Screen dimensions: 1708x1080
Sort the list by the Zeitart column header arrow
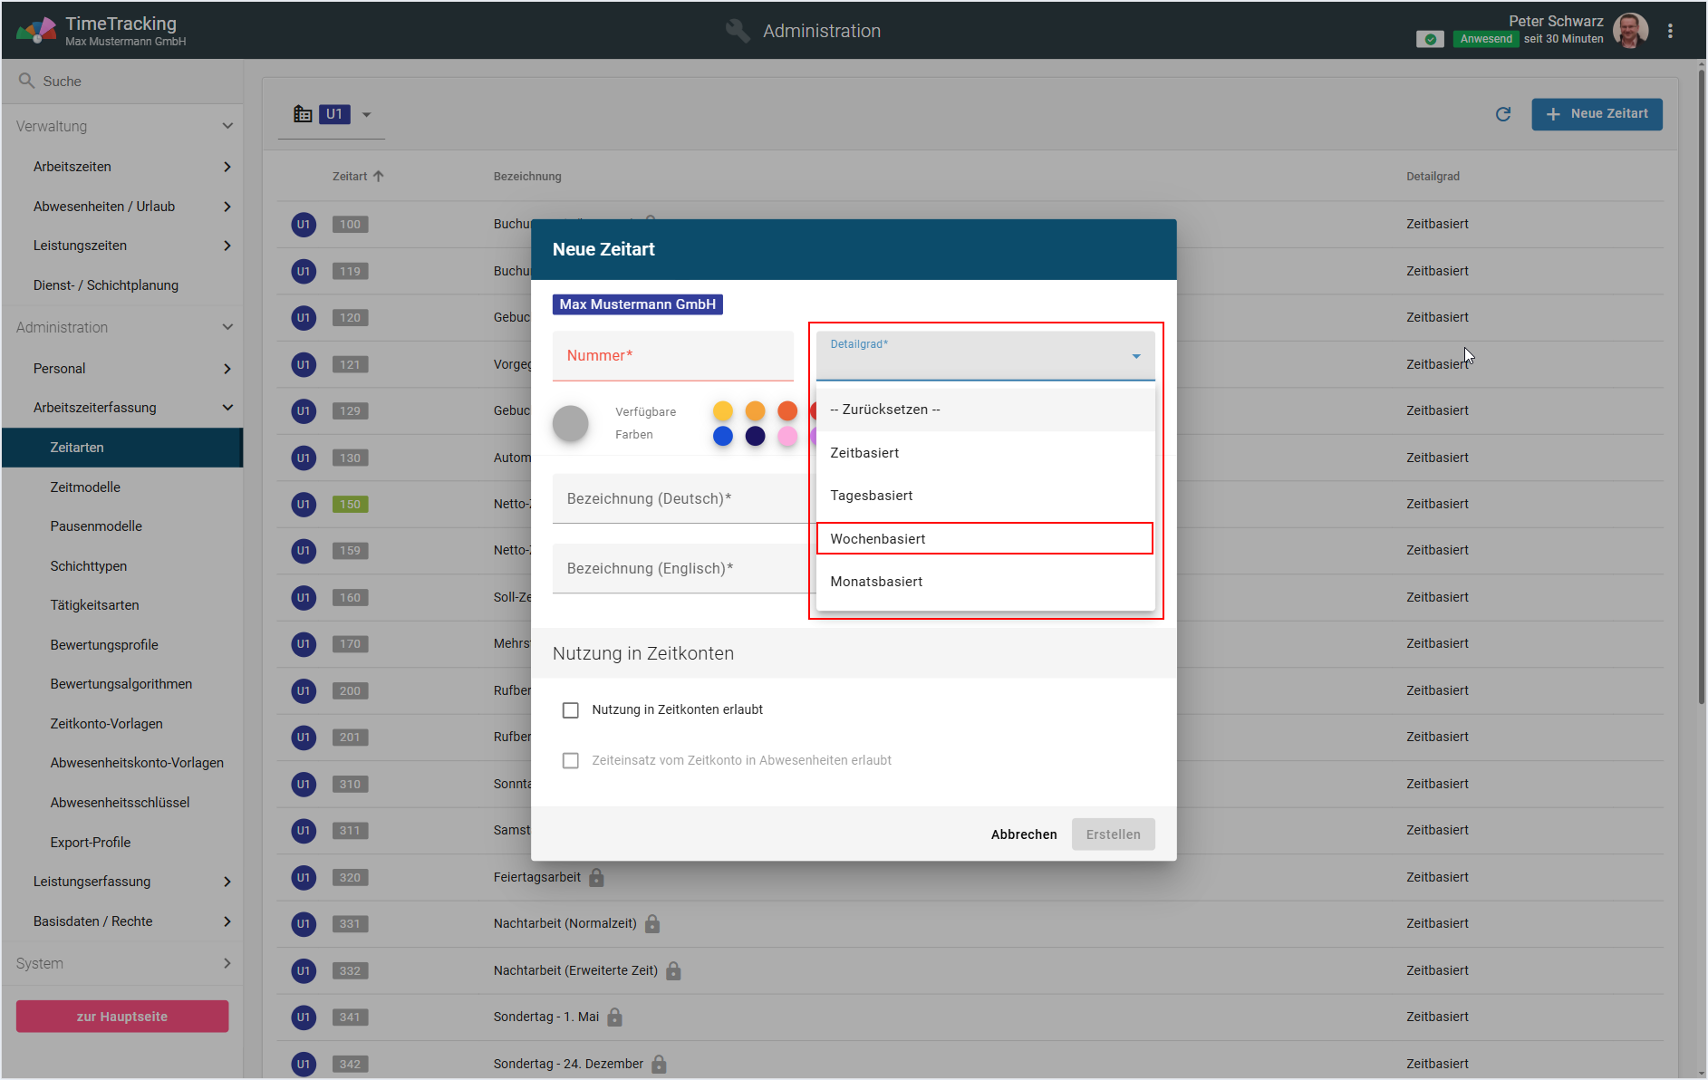[379, 176]
